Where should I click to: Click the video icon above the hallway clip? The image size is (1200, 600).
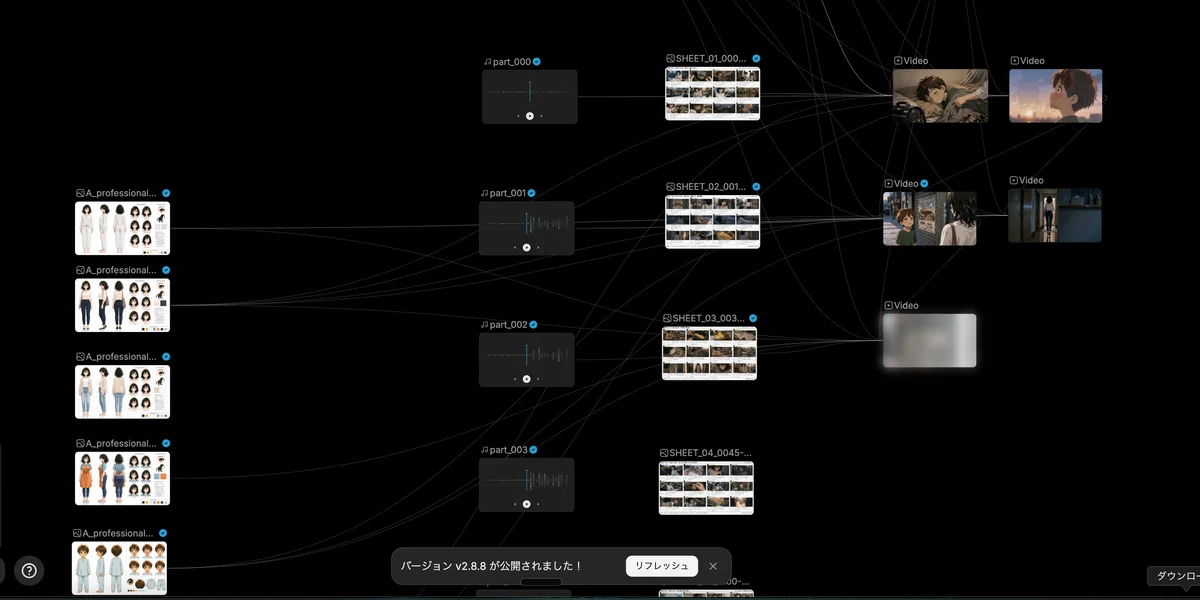tap(1014, 181)
